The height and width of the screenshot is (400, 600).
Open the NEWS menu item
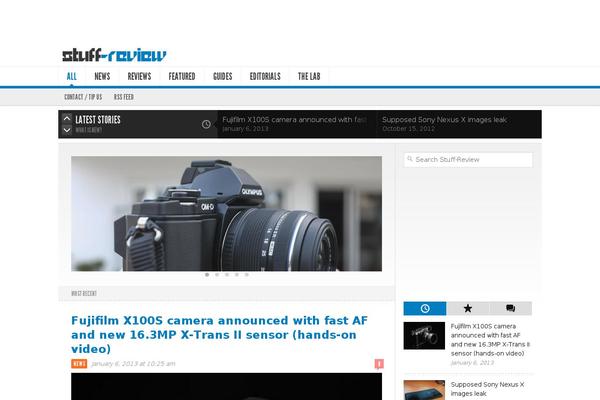click(x=102, y=77)
